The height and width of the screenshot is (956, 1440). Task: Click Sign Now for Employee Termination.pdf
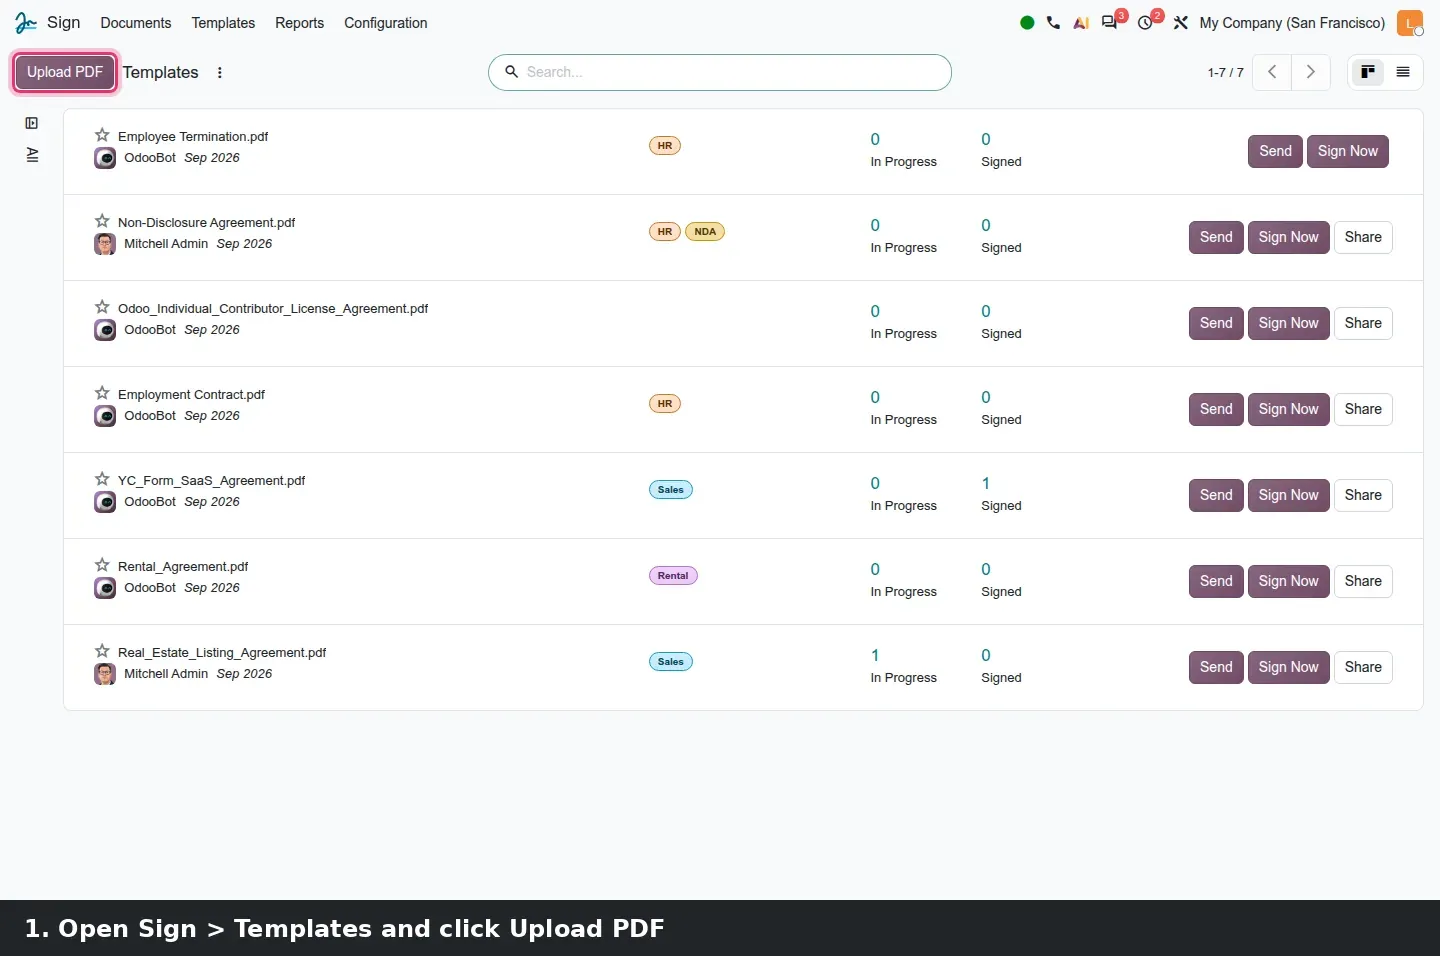click(x=1348, y=151)
